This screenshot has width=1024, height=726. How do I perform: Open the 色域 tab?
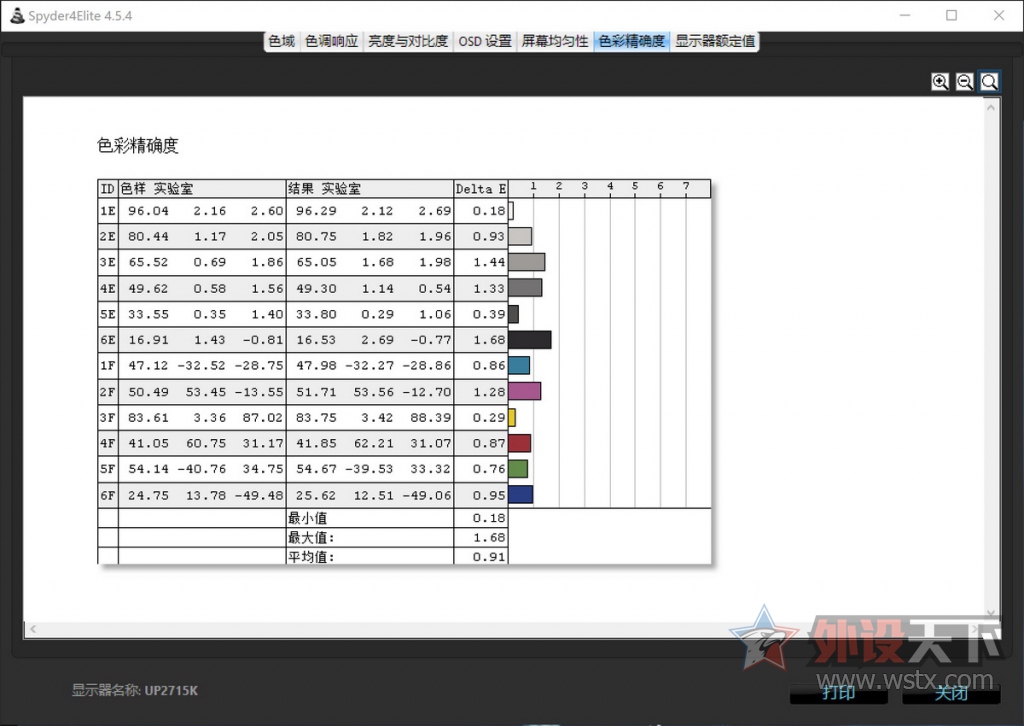click(281, 41)
